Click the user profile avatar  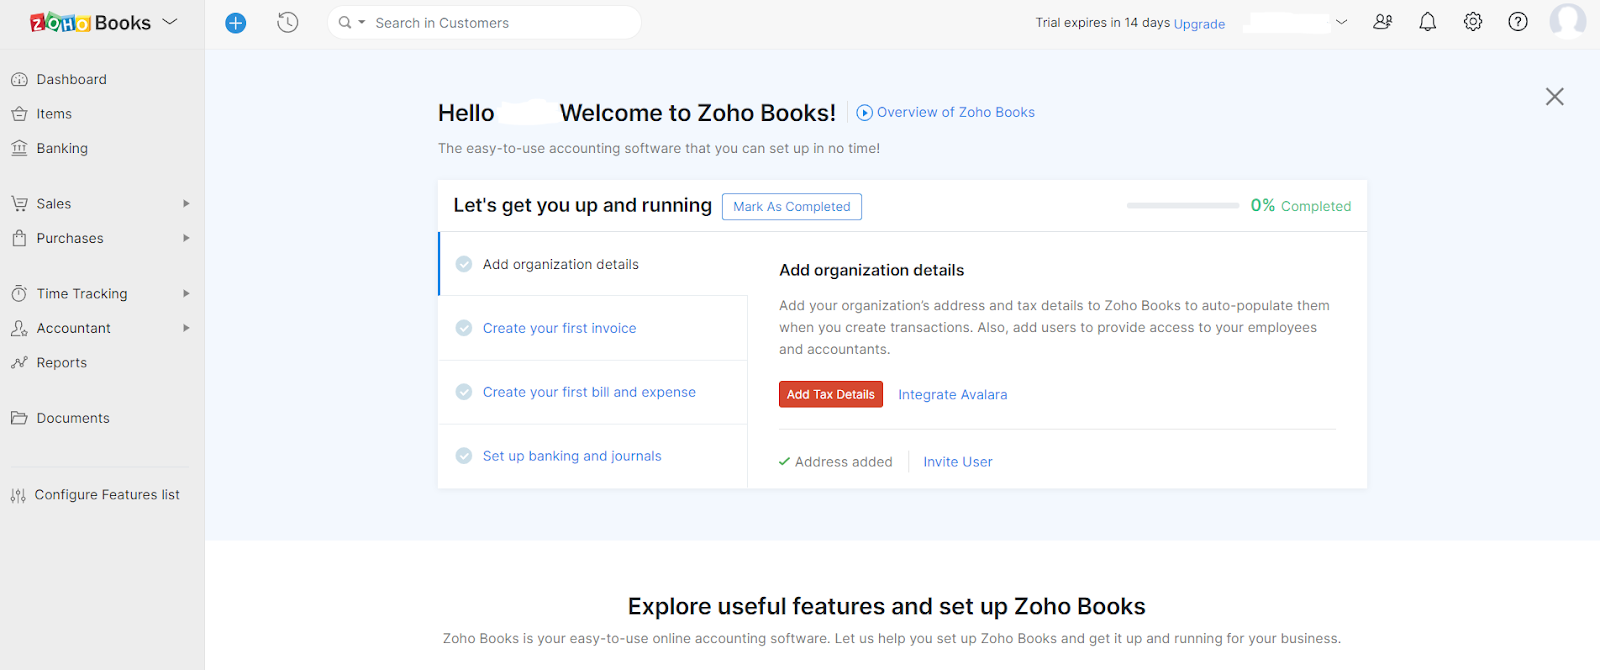1567,21
